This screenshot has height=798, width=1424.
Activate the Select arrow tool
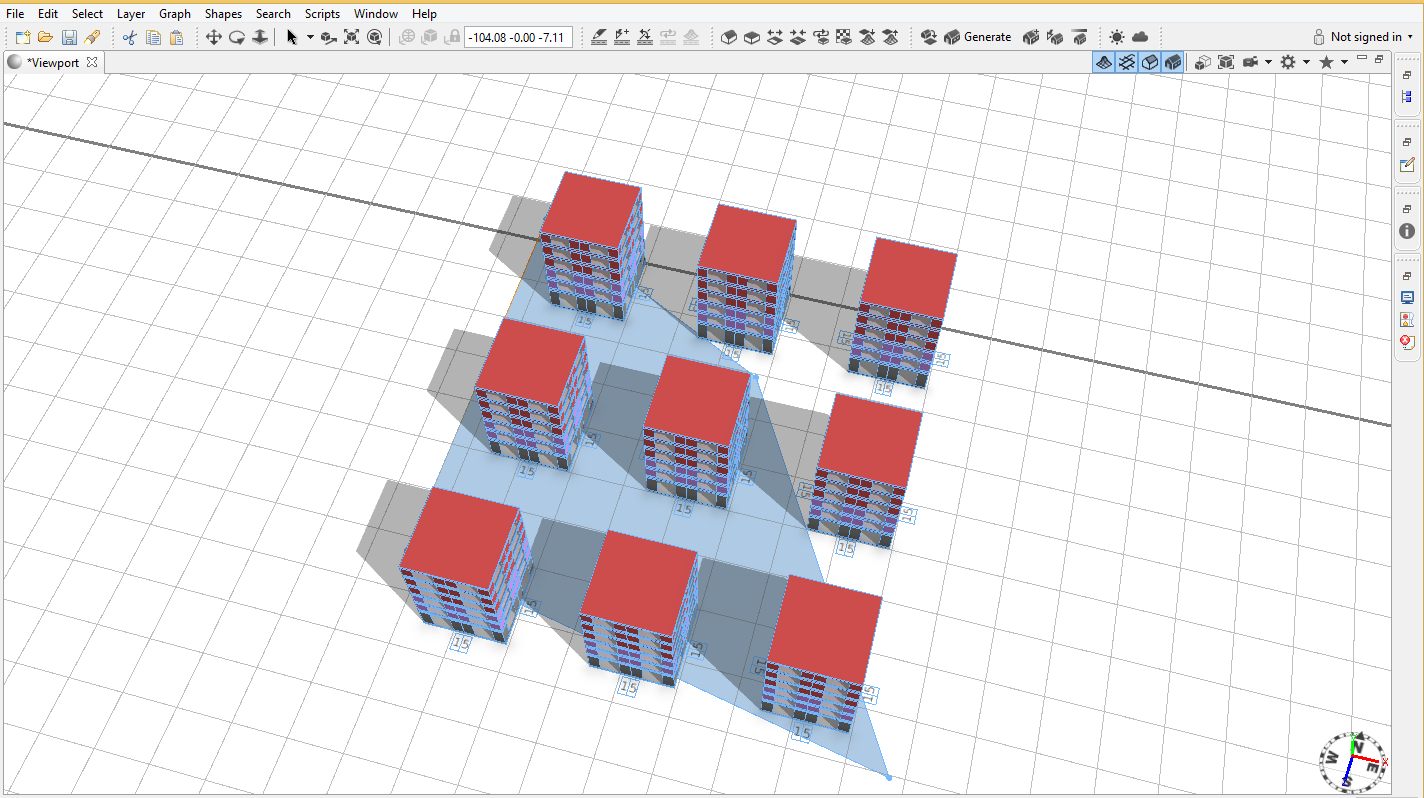292,37
